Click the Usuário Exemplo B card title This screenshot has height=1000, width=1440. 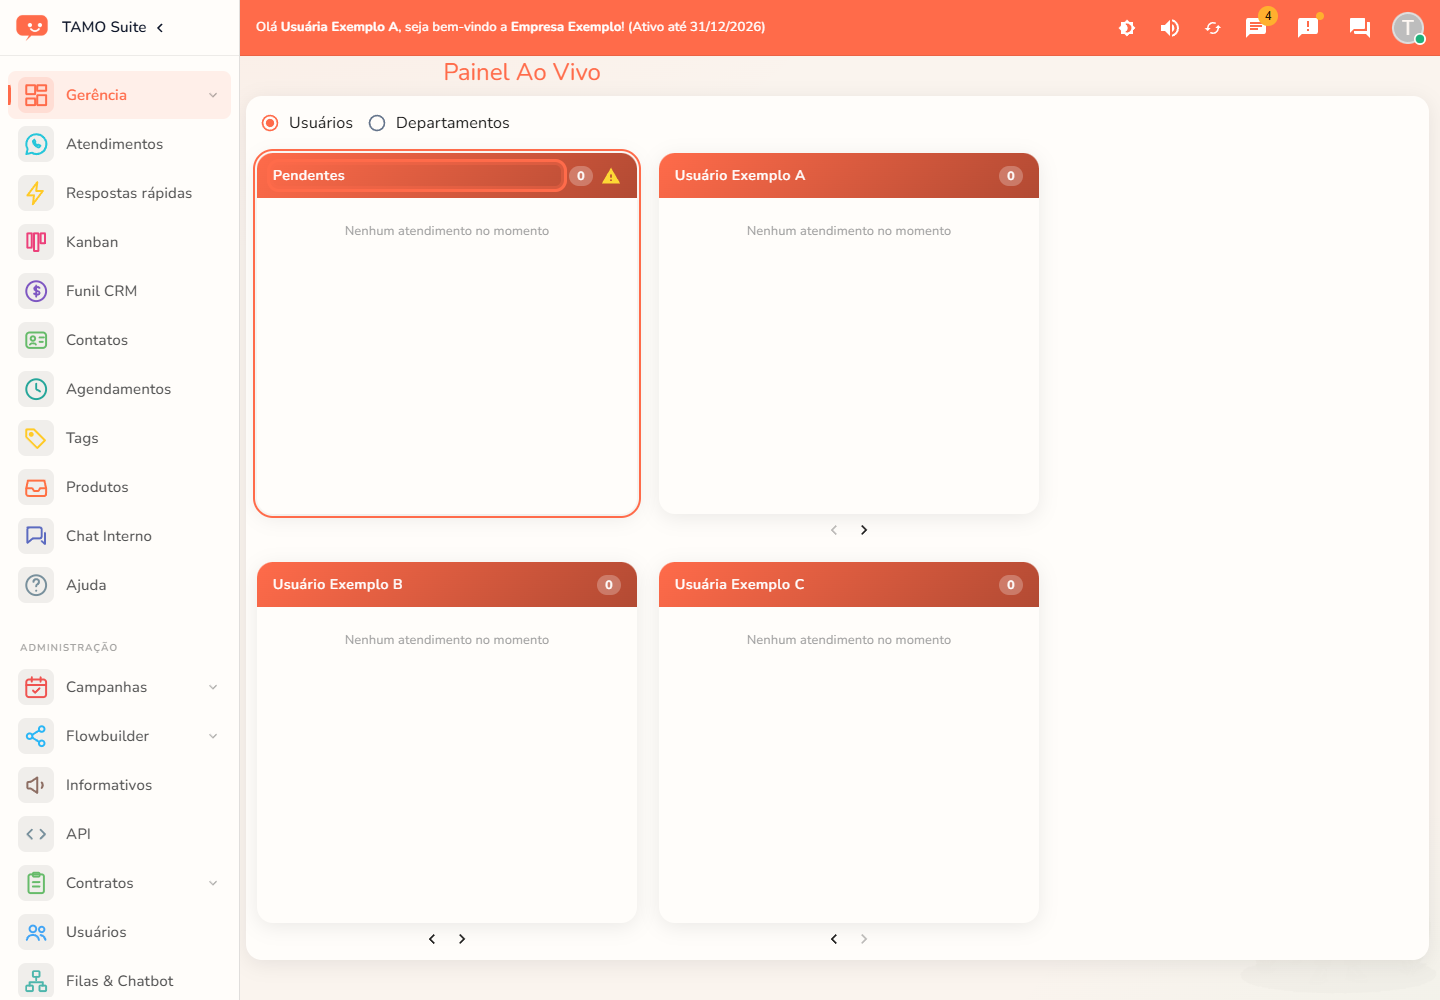point(338,585)
